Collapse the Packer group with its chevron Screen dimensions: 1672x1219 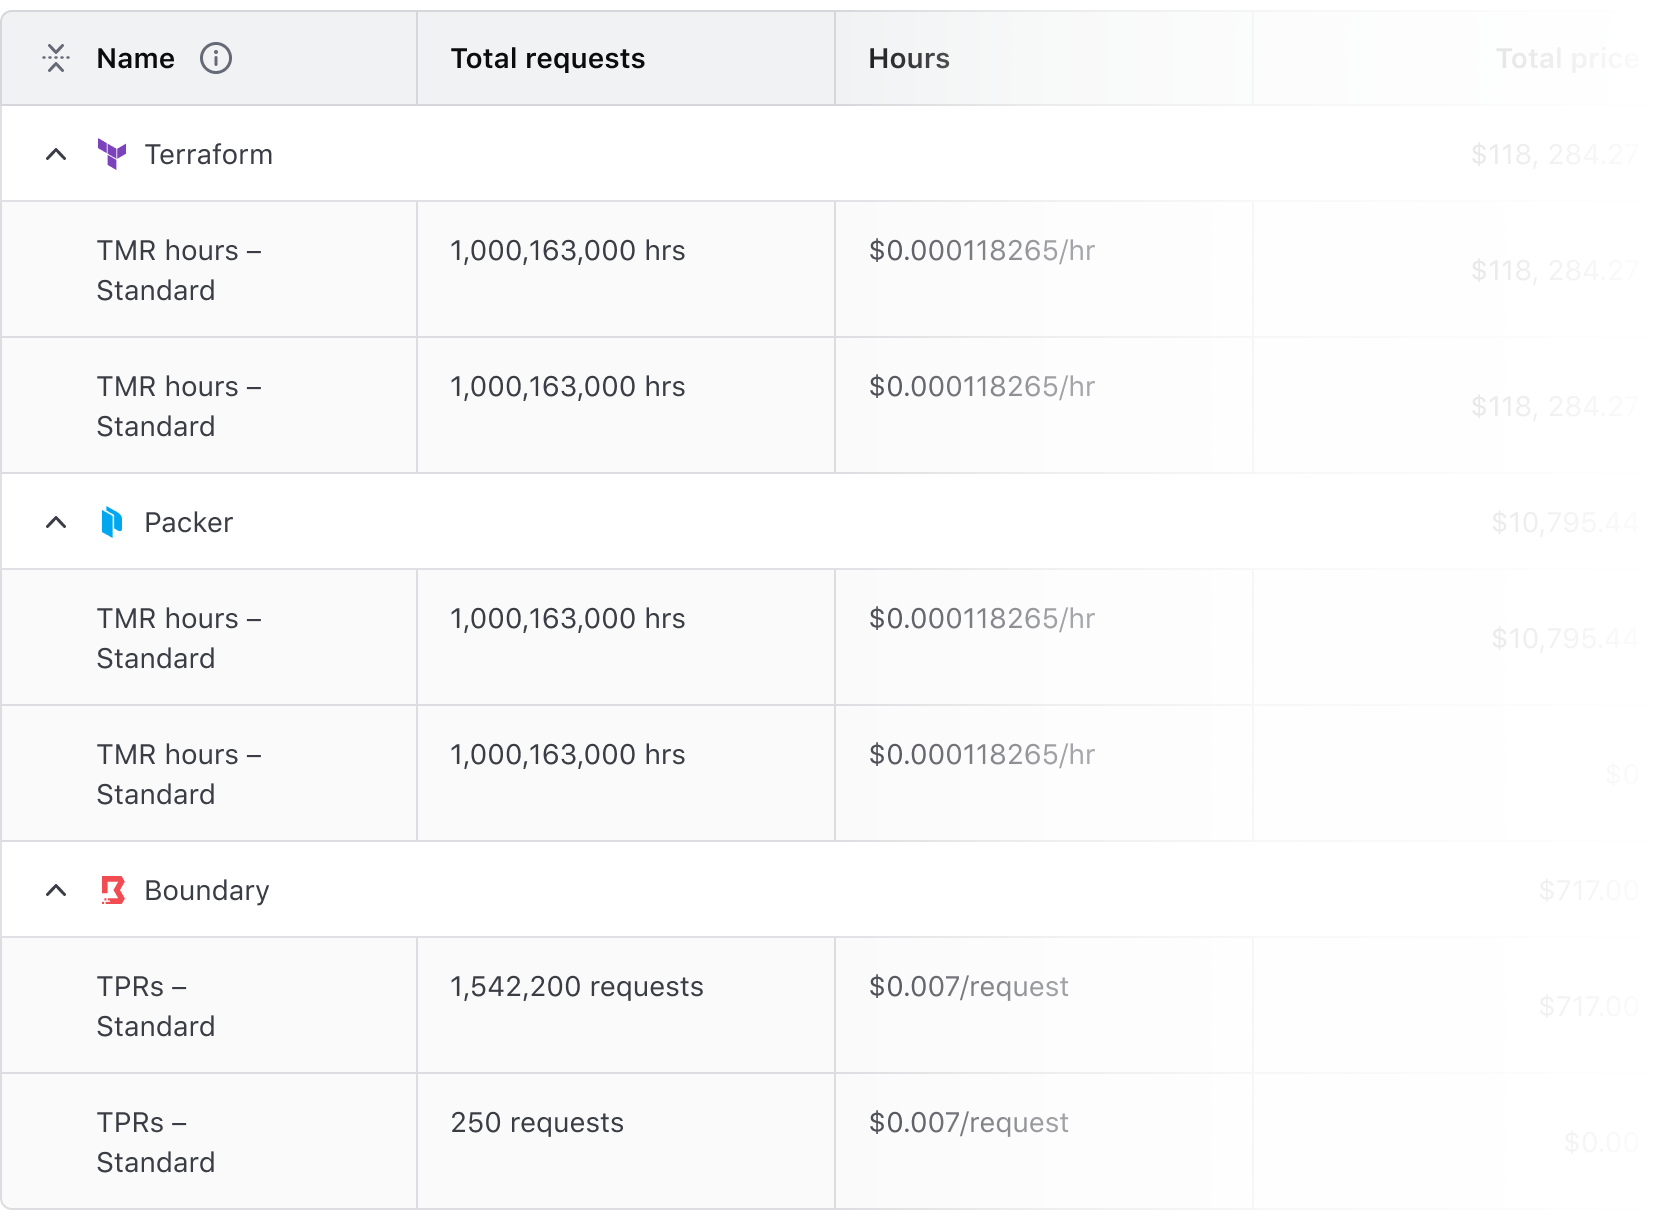[56, 522]
